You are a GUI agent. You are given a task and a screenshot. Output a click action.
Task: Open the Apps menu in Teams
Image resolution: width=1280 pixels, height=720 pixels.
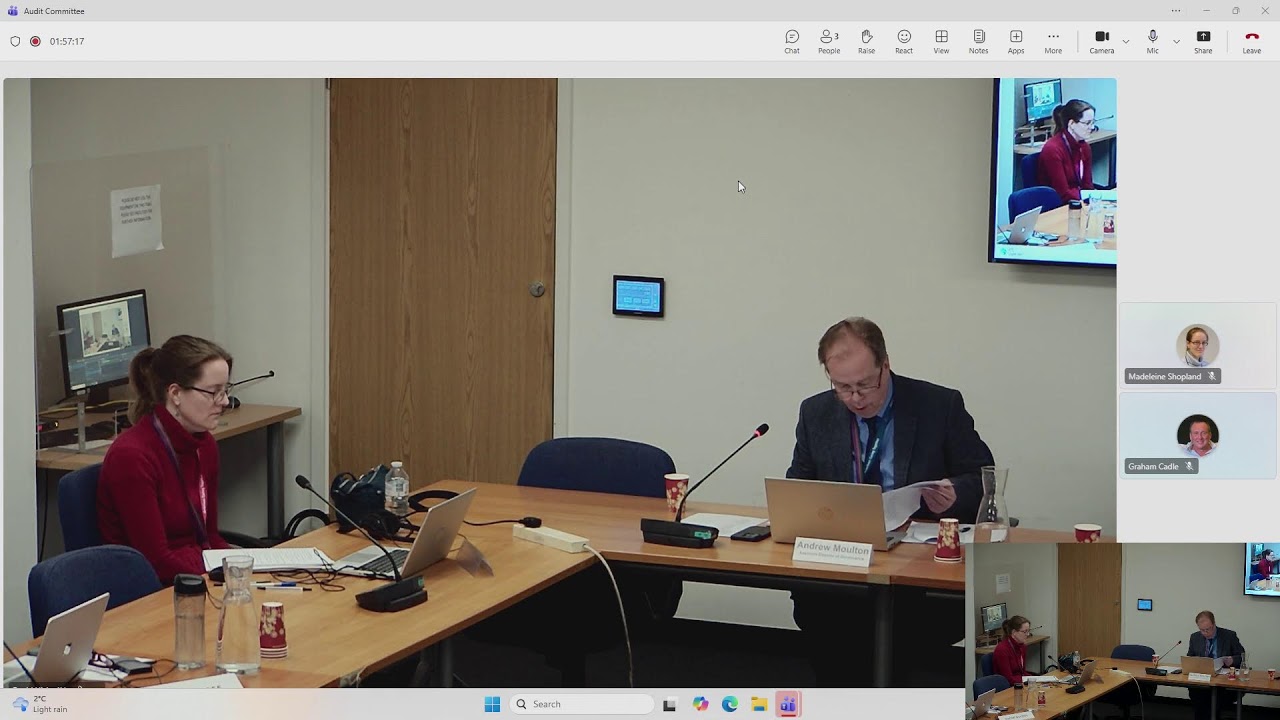(x=1016, y=41)
